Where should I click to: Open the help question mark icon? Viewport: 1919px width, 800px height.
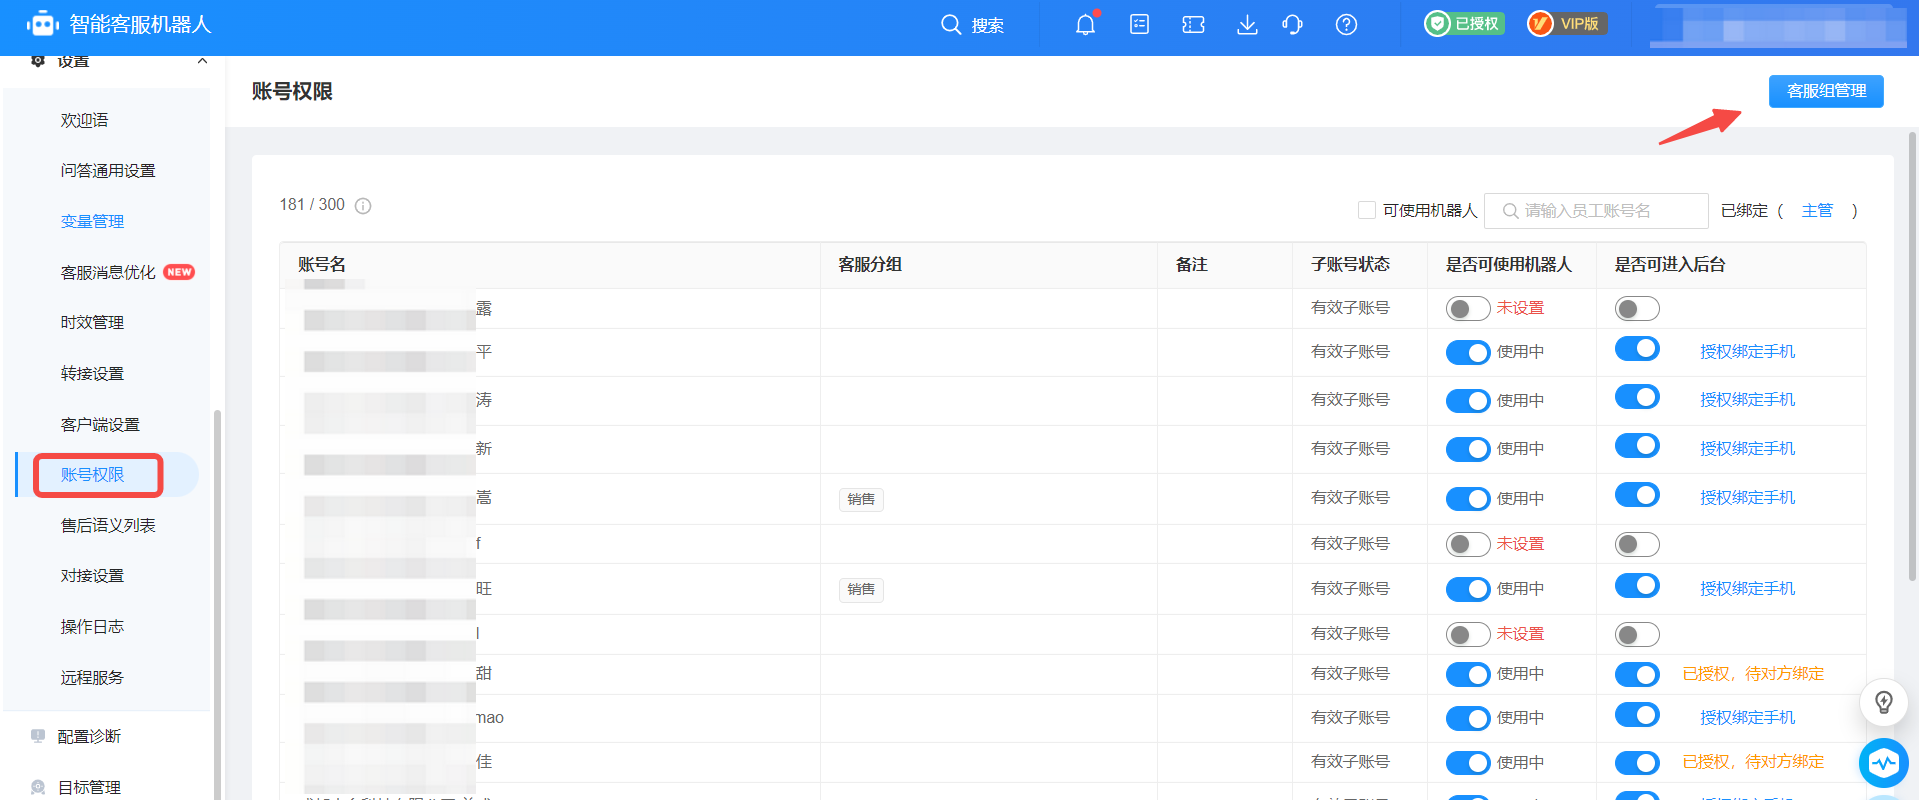pyautogui.click(x=1346, y=24)
